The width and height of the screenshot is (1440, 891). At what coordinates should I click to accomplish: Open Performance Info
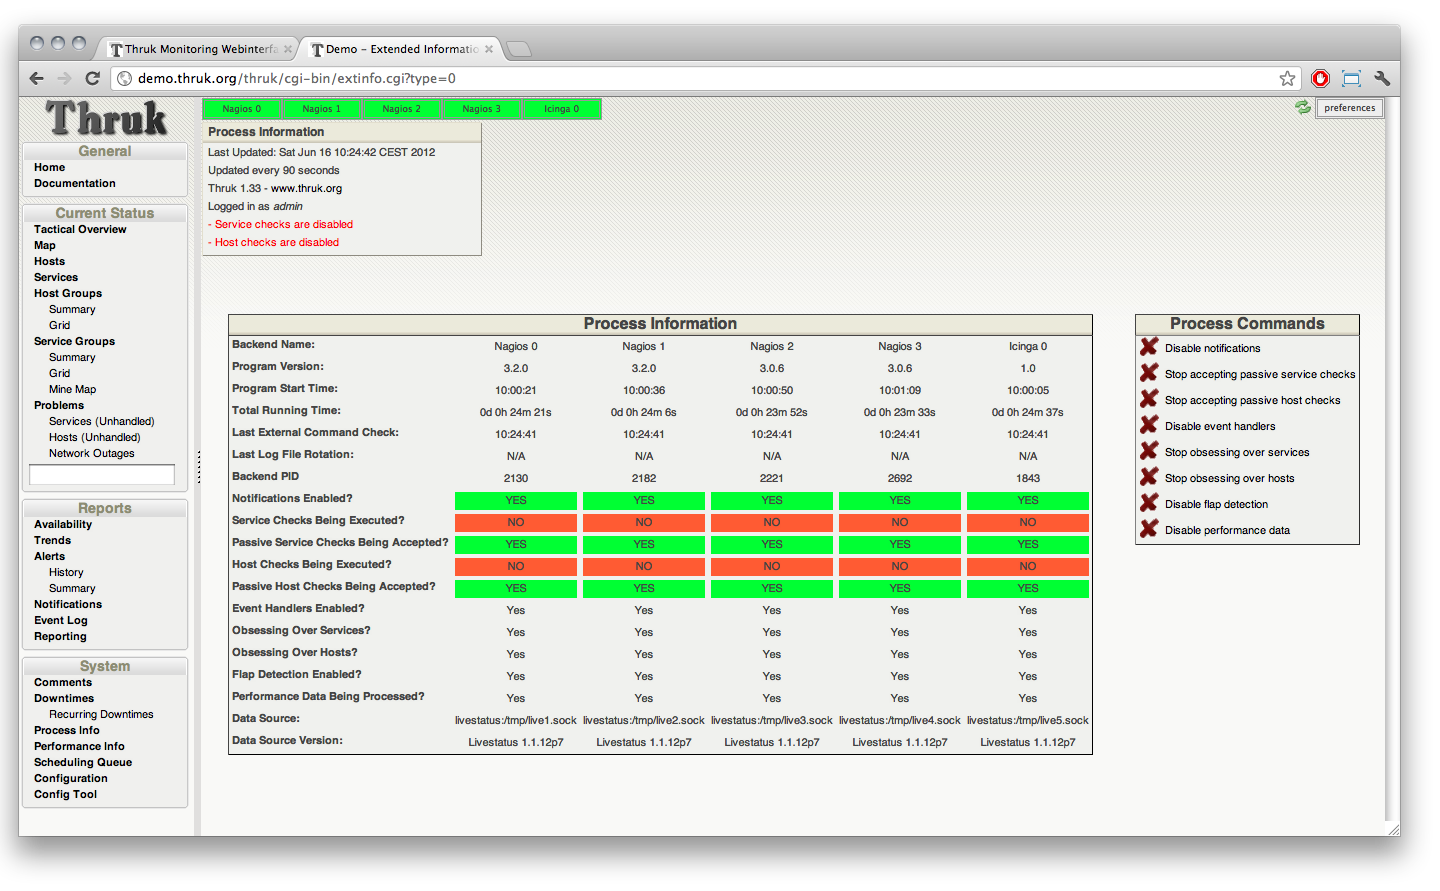click(79, 746)
